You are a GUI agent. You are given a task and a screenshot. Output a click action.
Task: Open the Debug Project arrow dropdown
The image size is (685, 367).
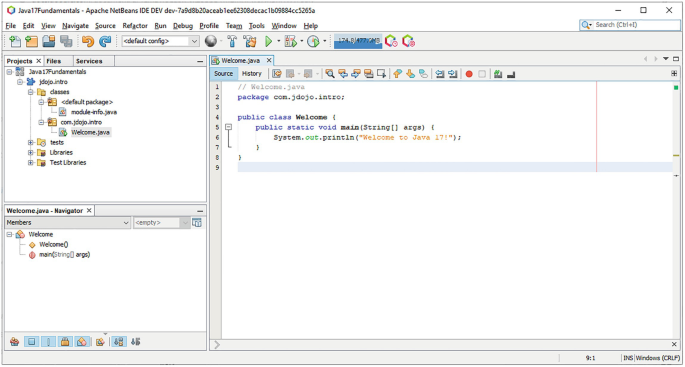(x=301, y=42)
